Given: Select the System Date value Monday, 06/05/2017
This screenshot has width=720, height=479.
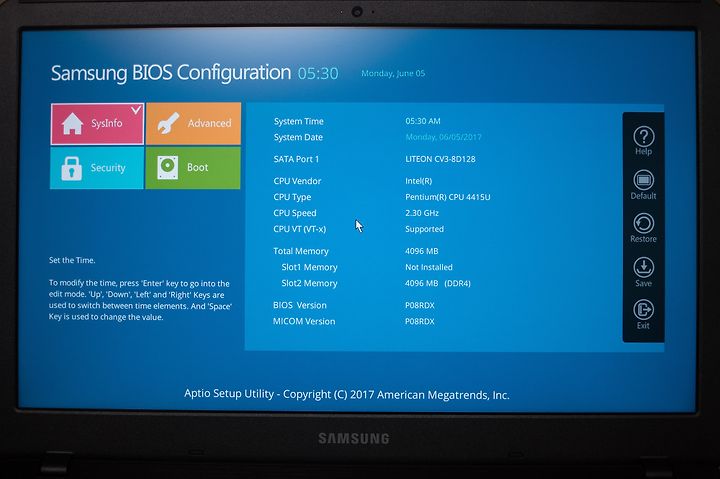Looking at the screenshot, I should tap(443, 137).
